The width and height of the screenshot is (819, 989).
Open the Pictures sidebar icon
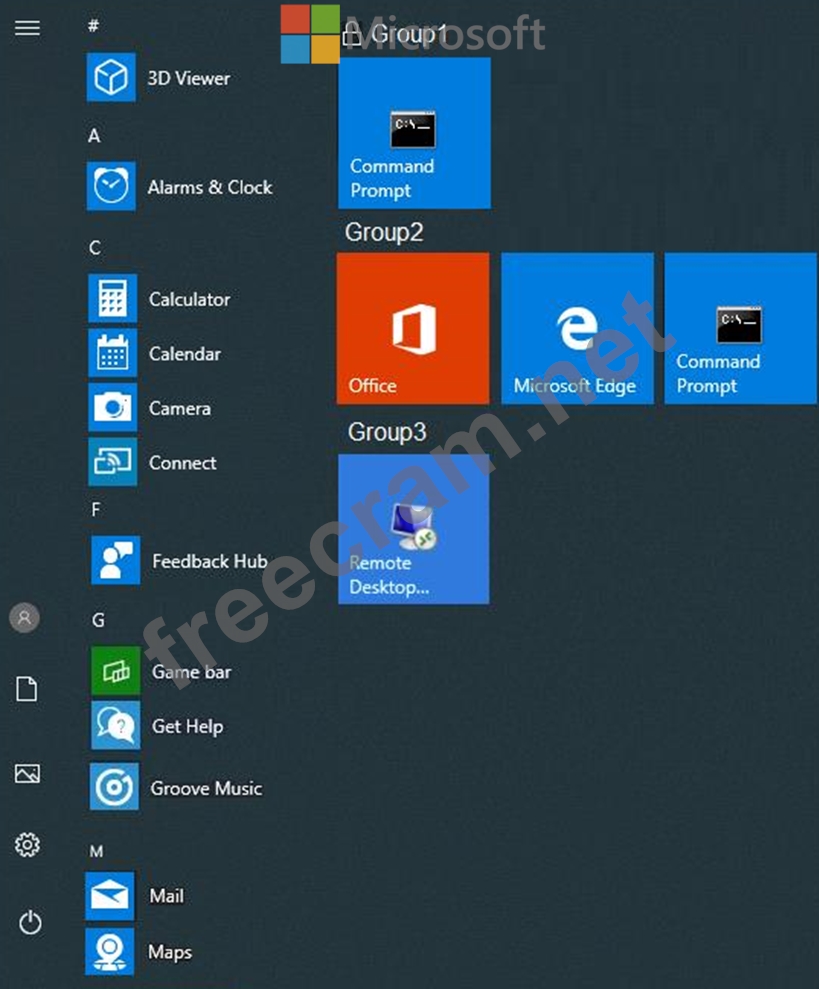coord(27,773)
